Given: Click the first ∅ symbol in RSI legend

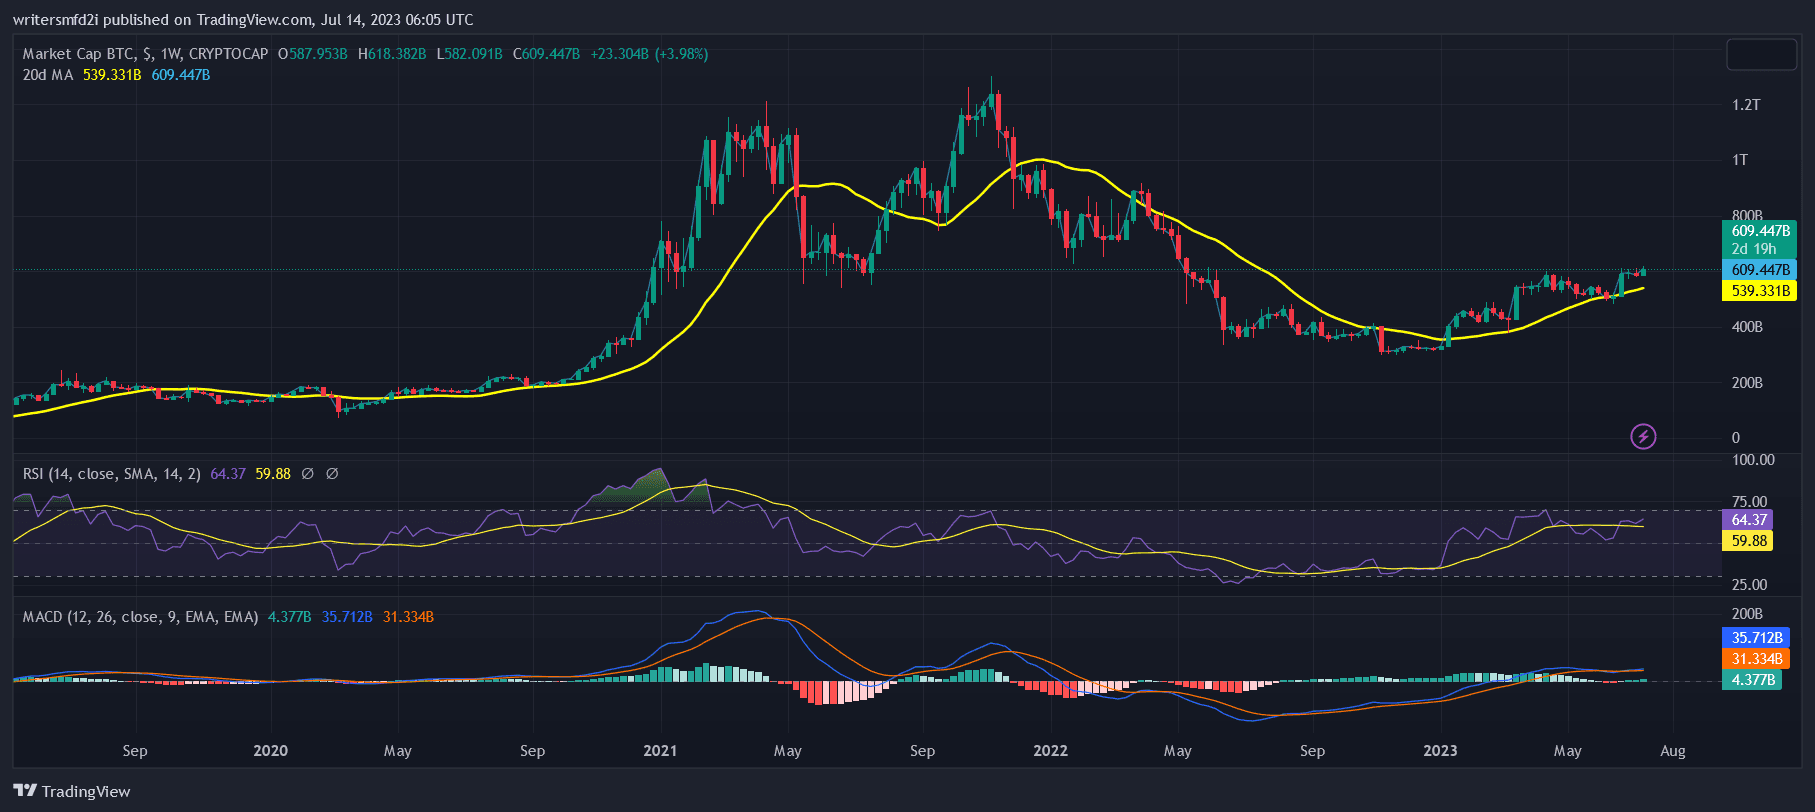Looking at the screenshot, I should pyautogui.click(x=307, y=474).
